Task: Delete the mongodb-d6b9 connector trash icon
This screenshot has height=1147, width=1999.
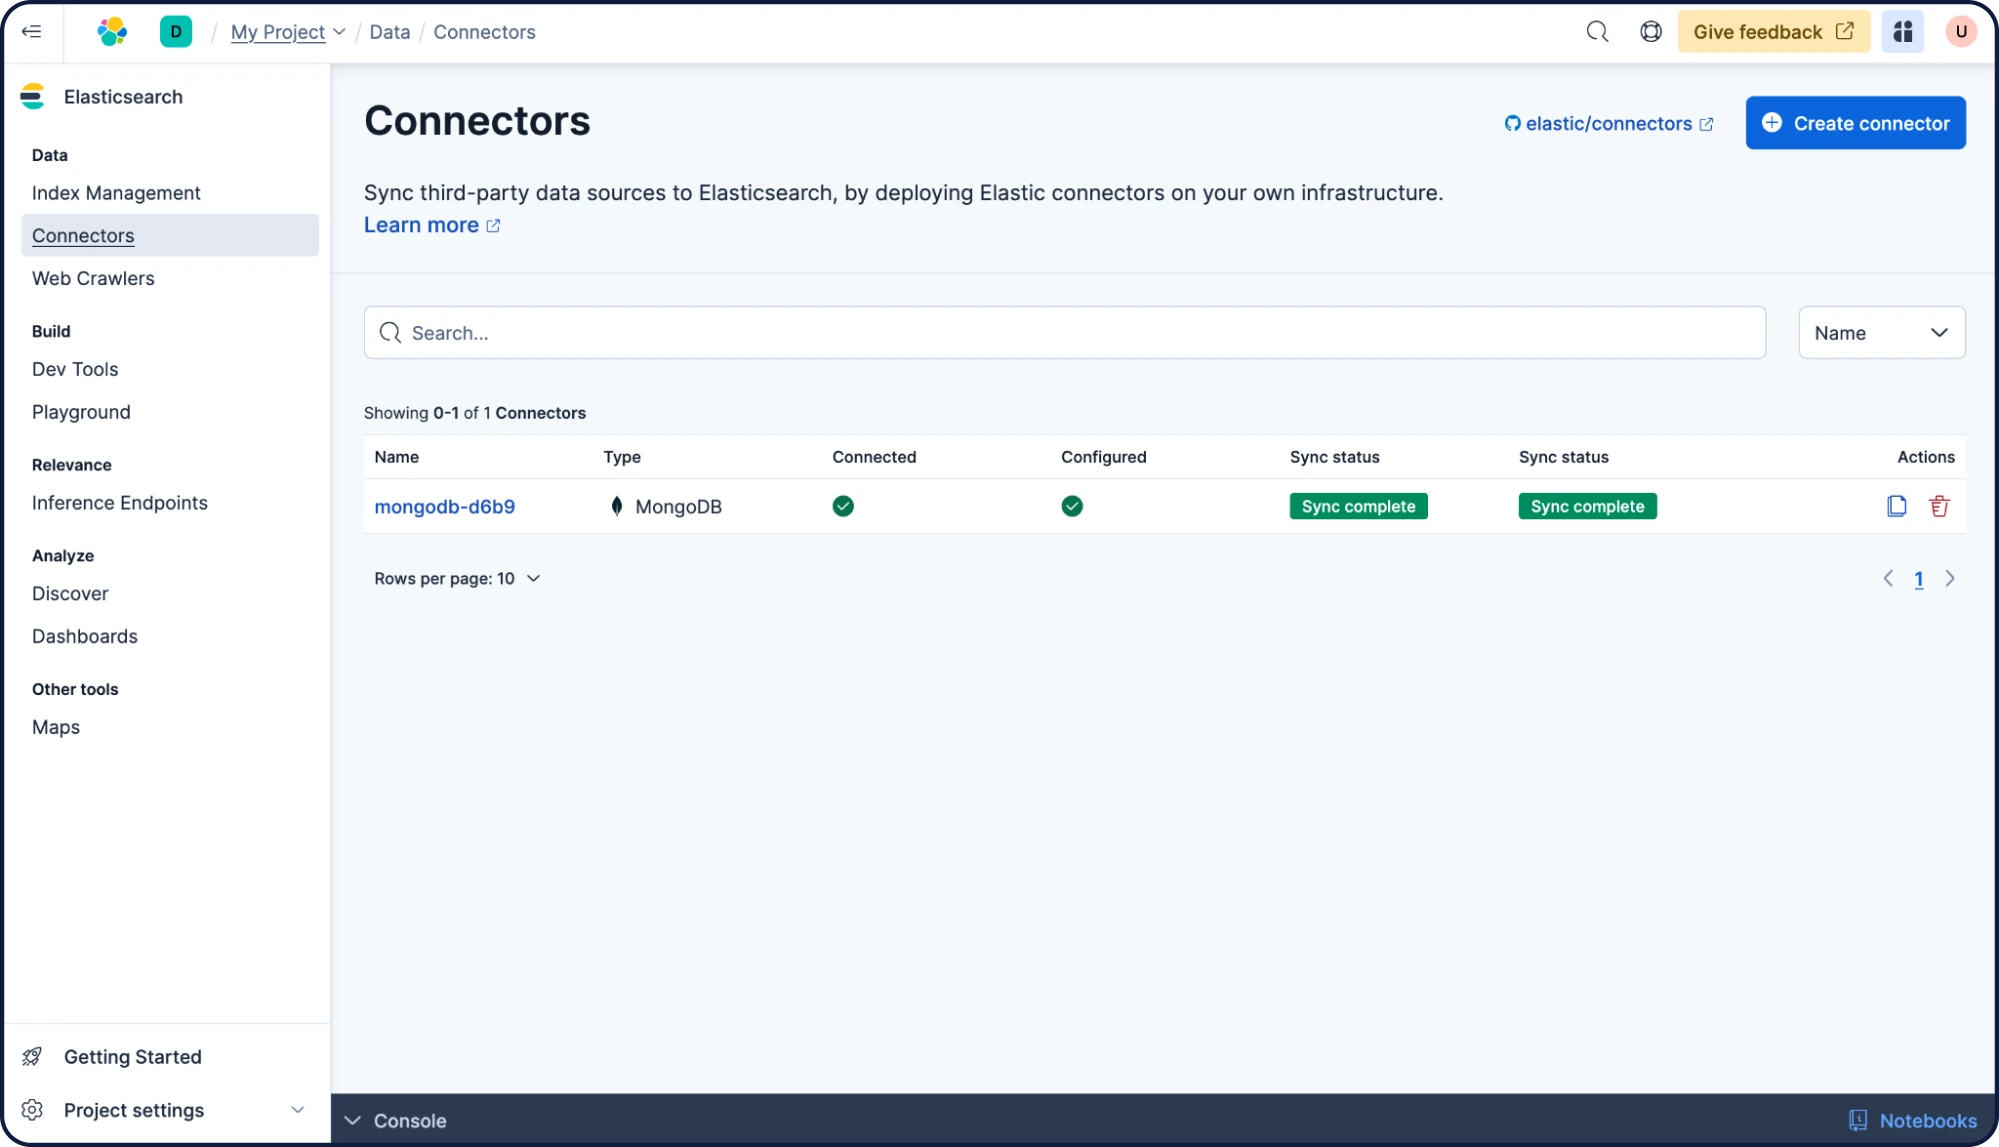Action: point(1939,506)
